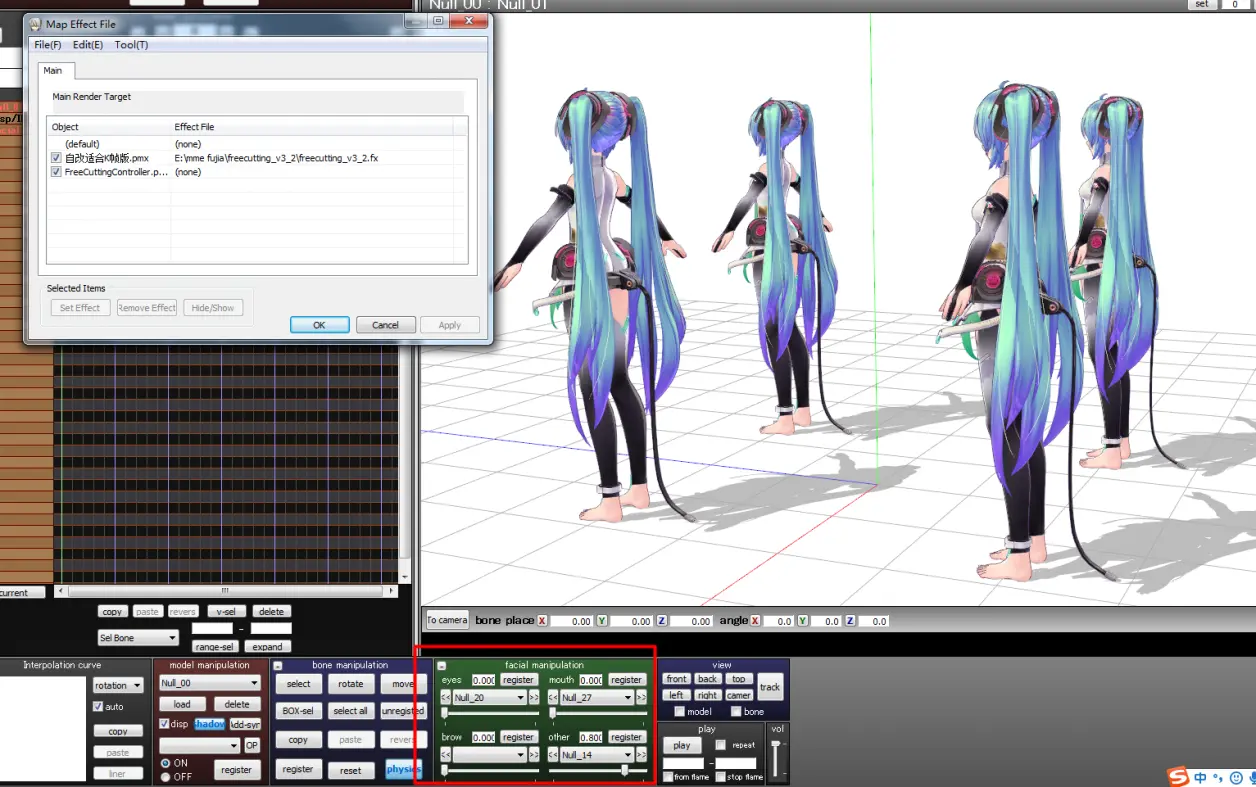Viewport: 1256px width, 787px height.
Task: Toggle the disp model display checkbox
Action: 165,724
